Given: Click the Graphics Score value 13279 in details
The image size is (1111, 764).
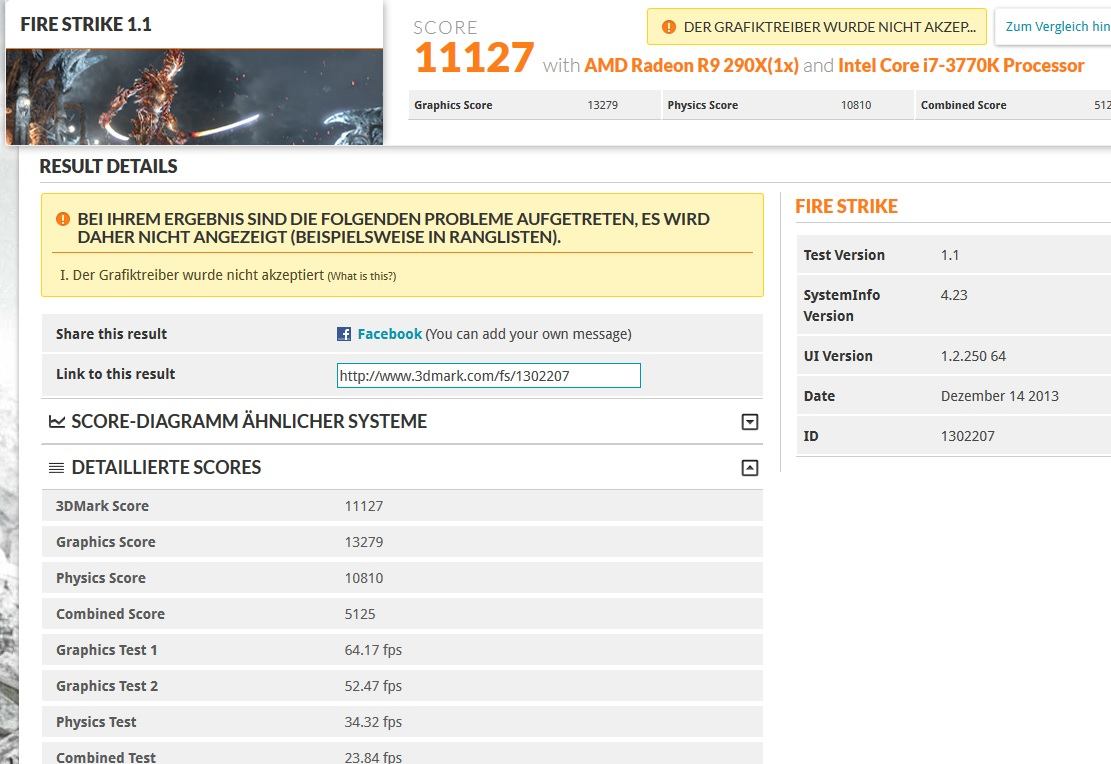Looking at the screenshot, I should pos(363,542).
